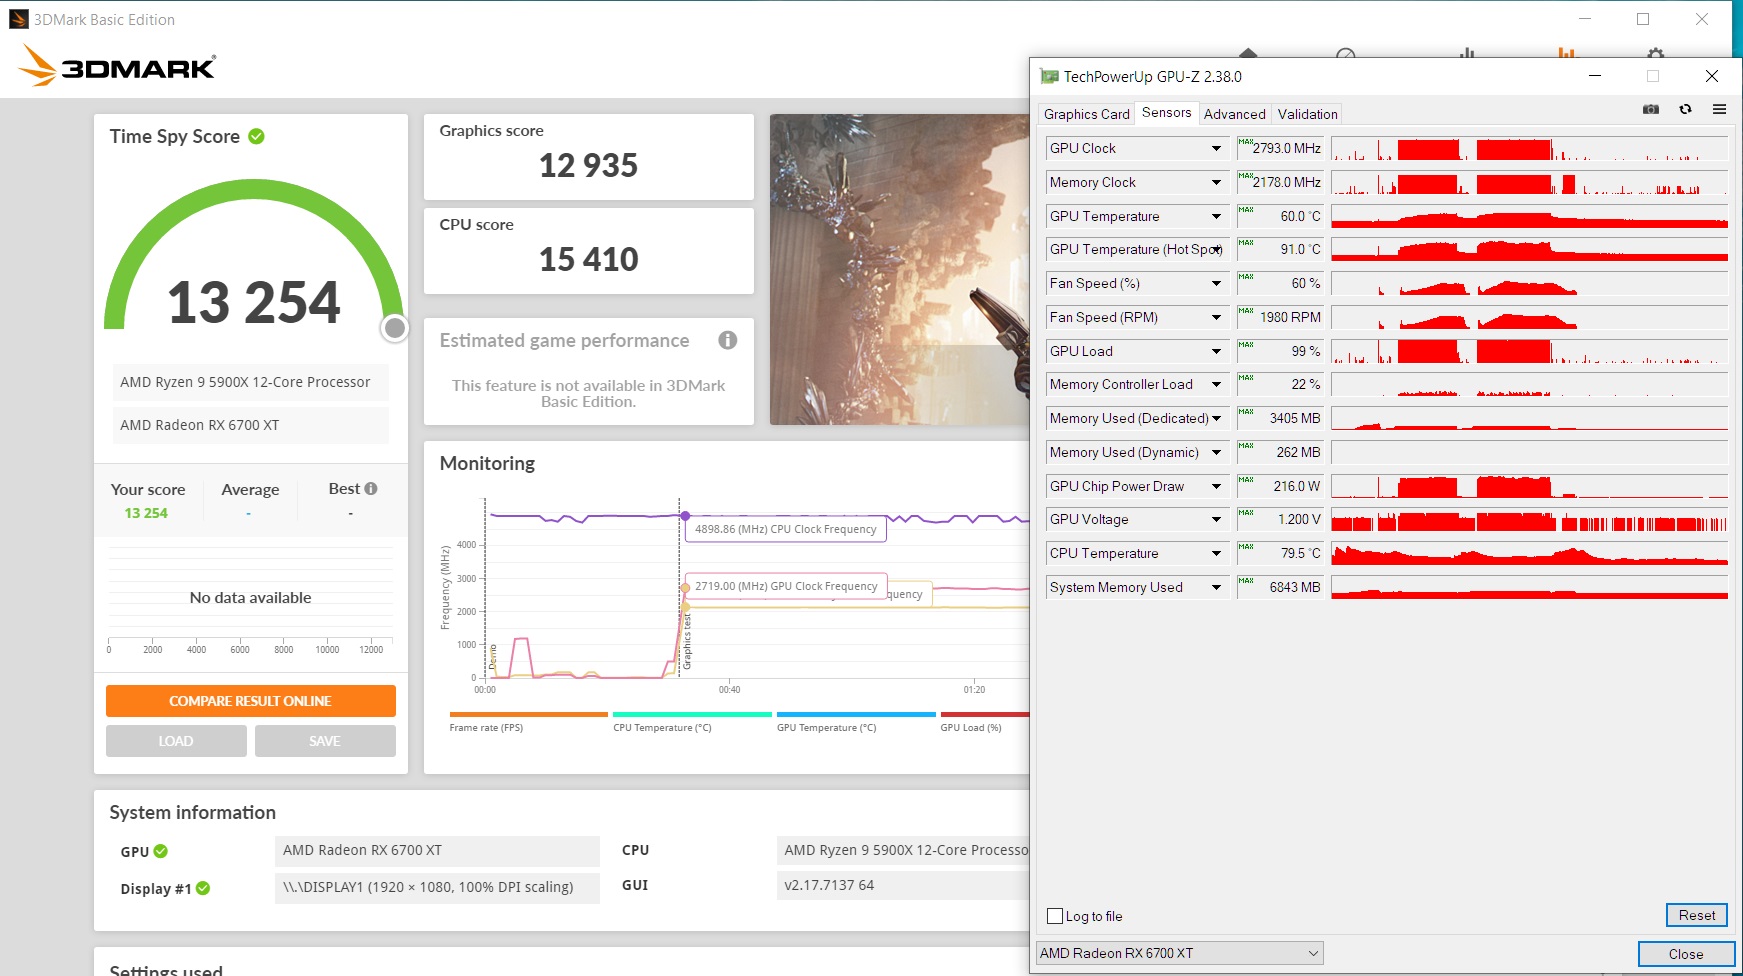Toggle CPU Temperature (°C) in the Monitoring legend
This screenshot has width=1743, height=976.
pyautogui.click(x=692, y=721)
